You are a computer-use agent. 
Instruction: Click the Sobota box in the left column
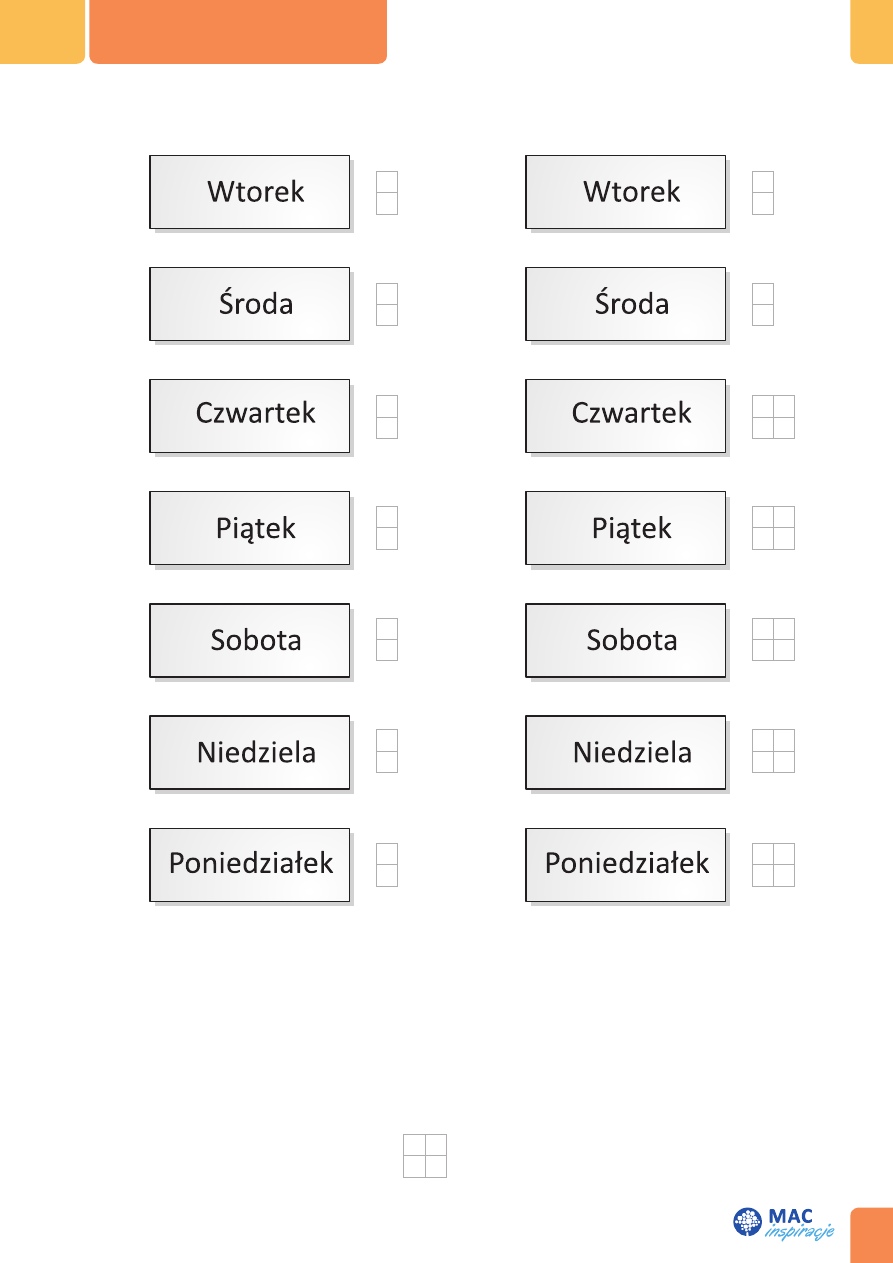(x=250, y=640)
